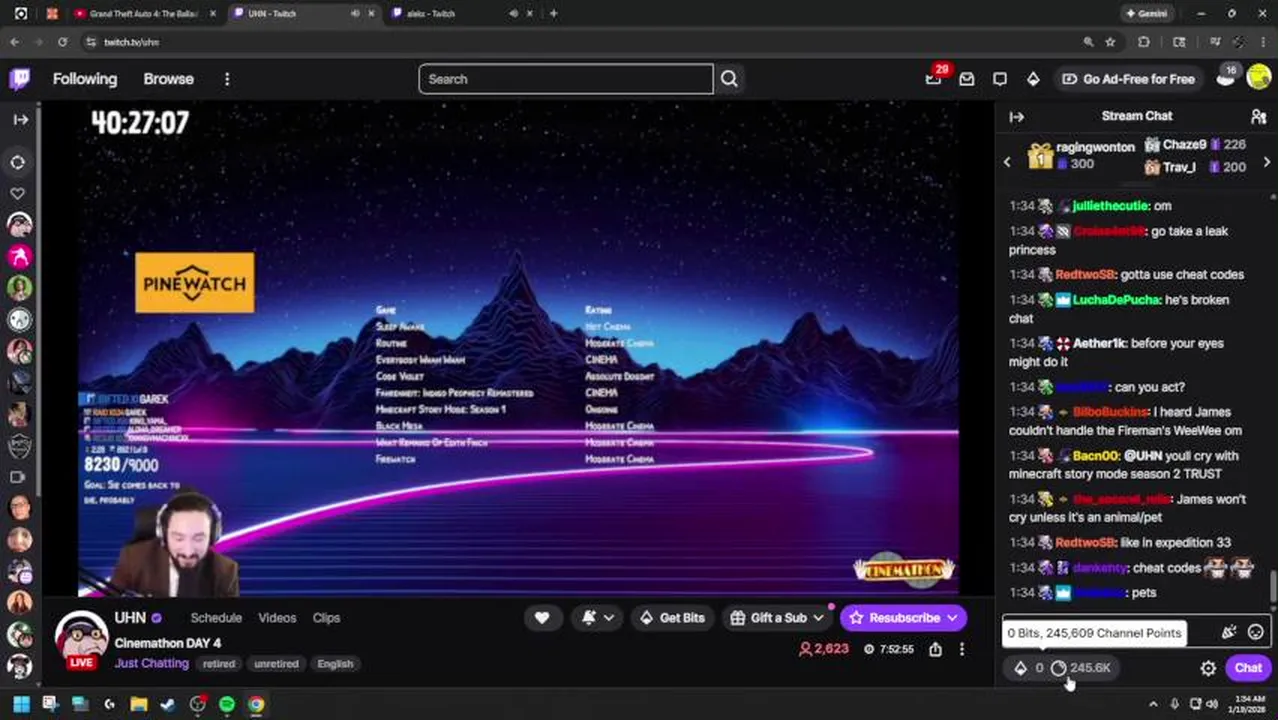This screenshot has width=1278, height=720.
Task: Share the stream with the share icon
Action: [935, 649]
